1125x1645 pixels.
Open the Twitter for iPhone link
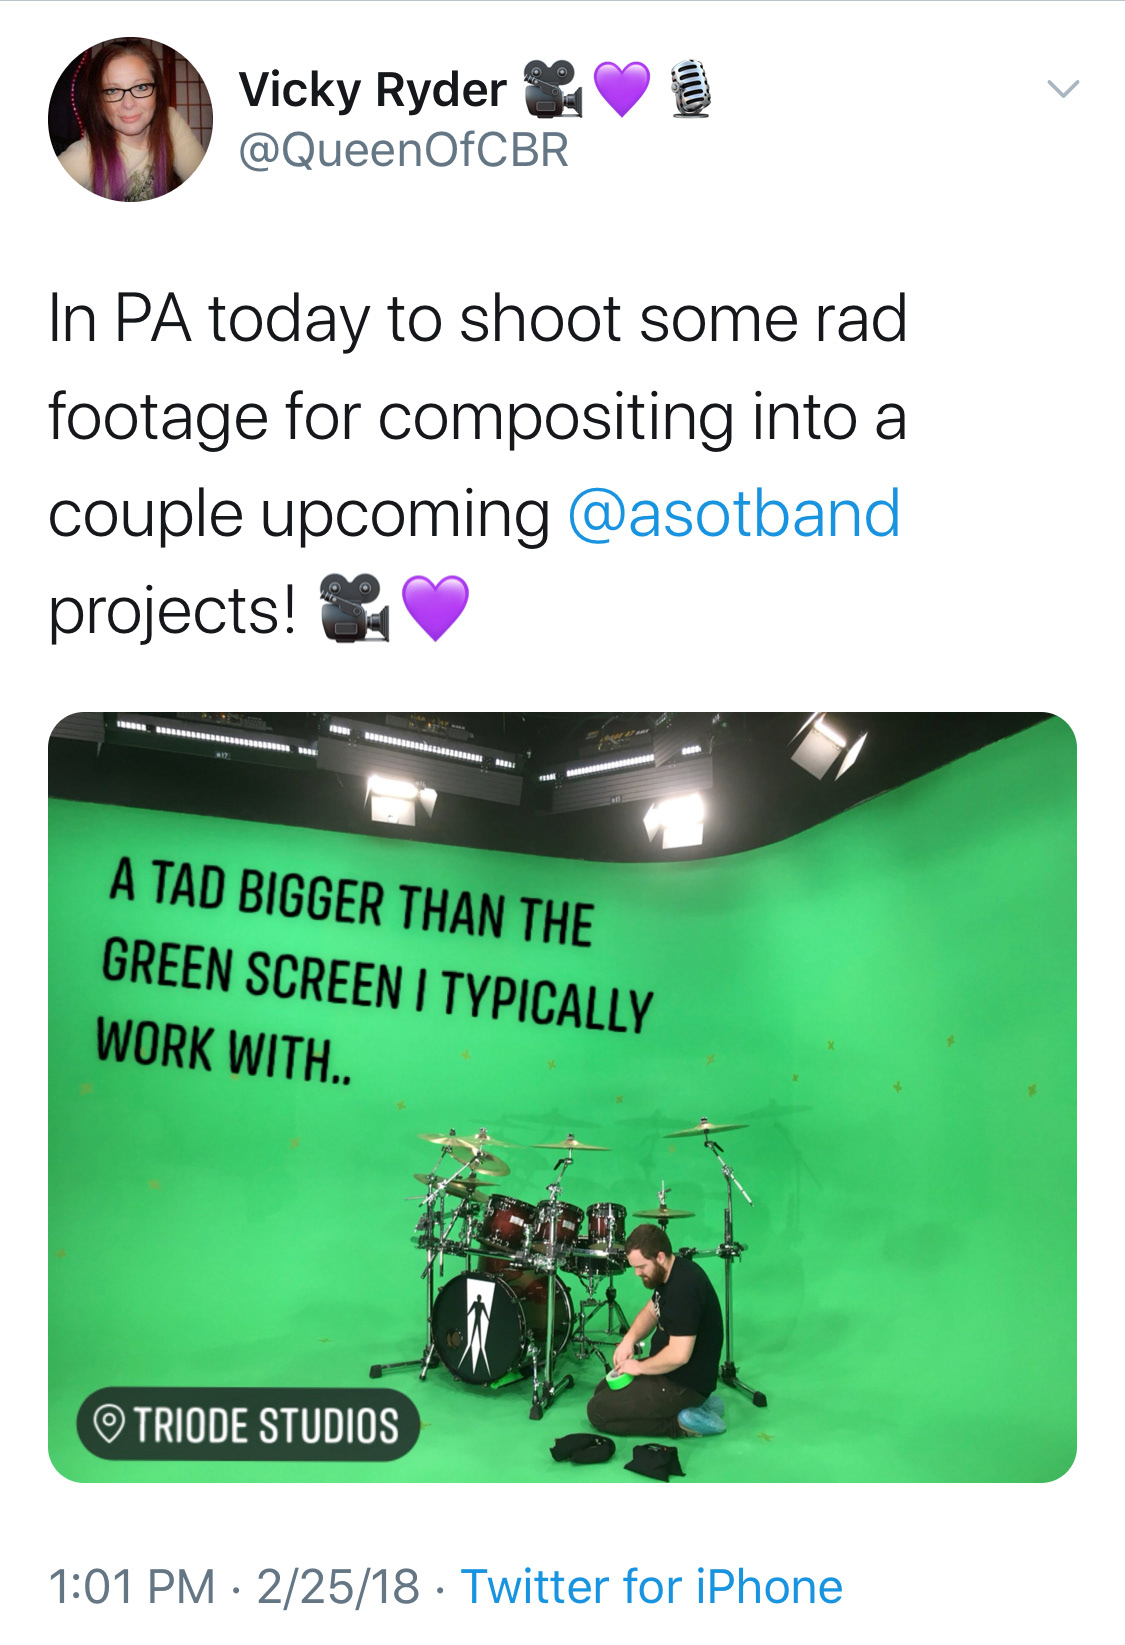click(651, 1587)
